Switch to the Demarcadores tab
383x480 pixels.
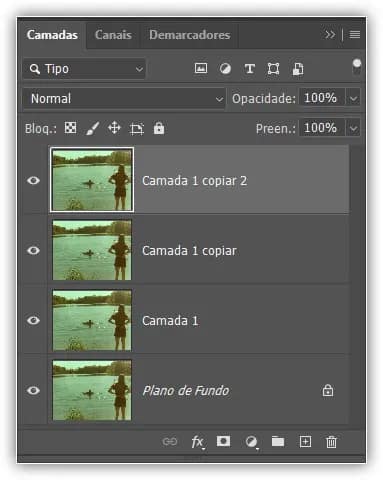(190, 35)
